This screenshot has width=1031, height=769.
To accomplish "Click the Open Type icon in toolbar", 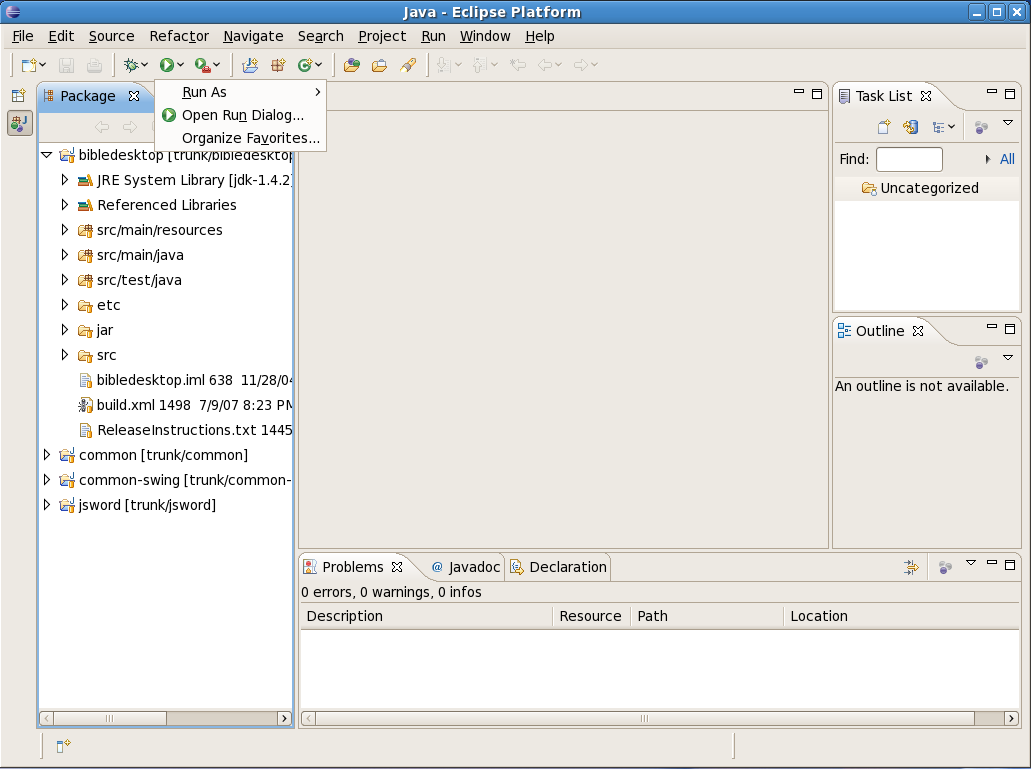I will (351, 65).
